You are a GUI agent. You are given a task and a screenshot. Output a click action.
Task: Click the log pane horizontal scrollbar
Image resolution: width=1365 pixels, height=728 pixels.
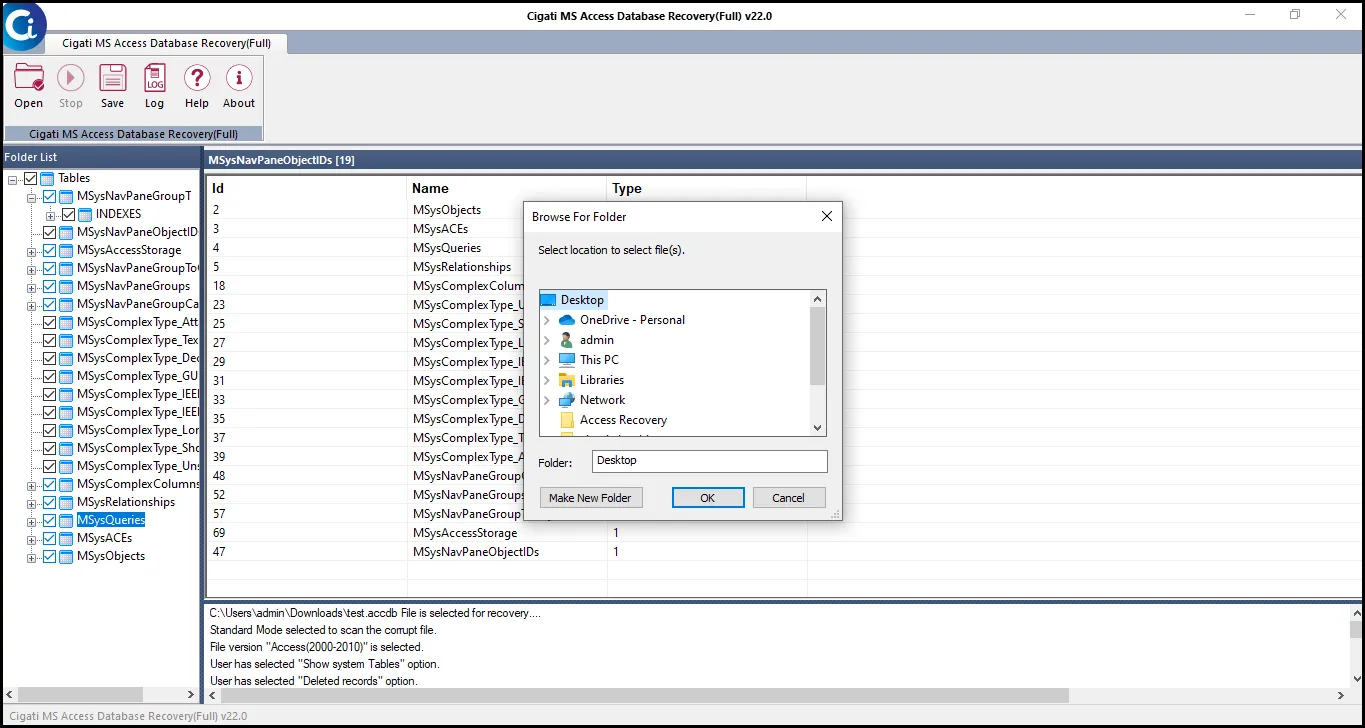click(644, 695)
